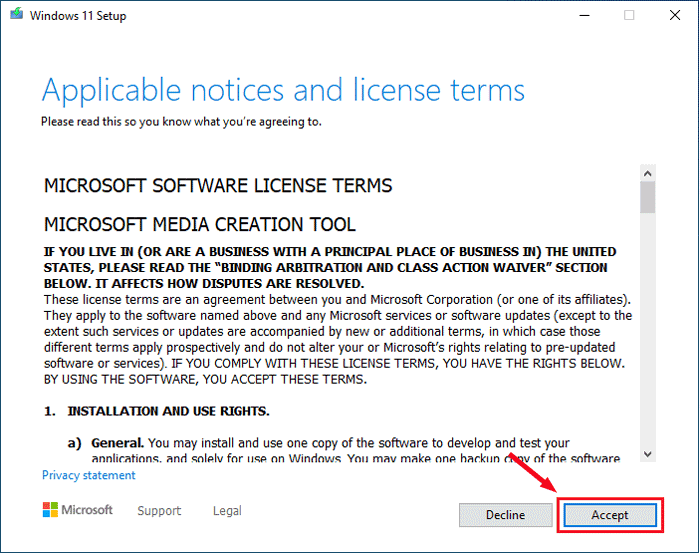Click the license text scrollbar thumb

click(x=648, y=198)
